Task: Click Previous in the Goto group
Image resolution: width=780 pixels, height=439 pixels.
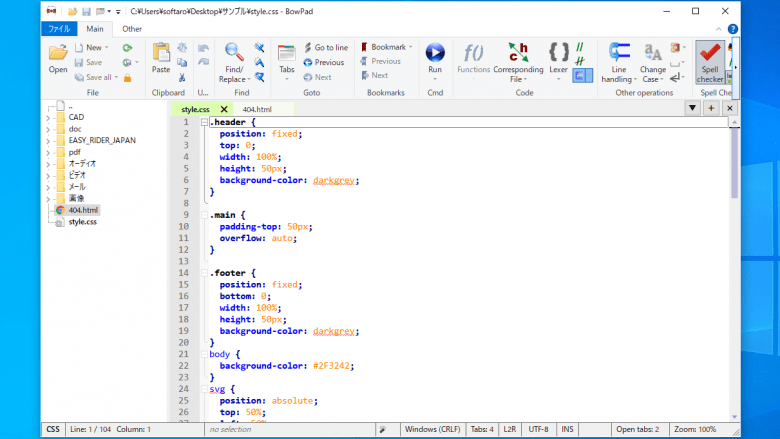Action: pos(324,62)
